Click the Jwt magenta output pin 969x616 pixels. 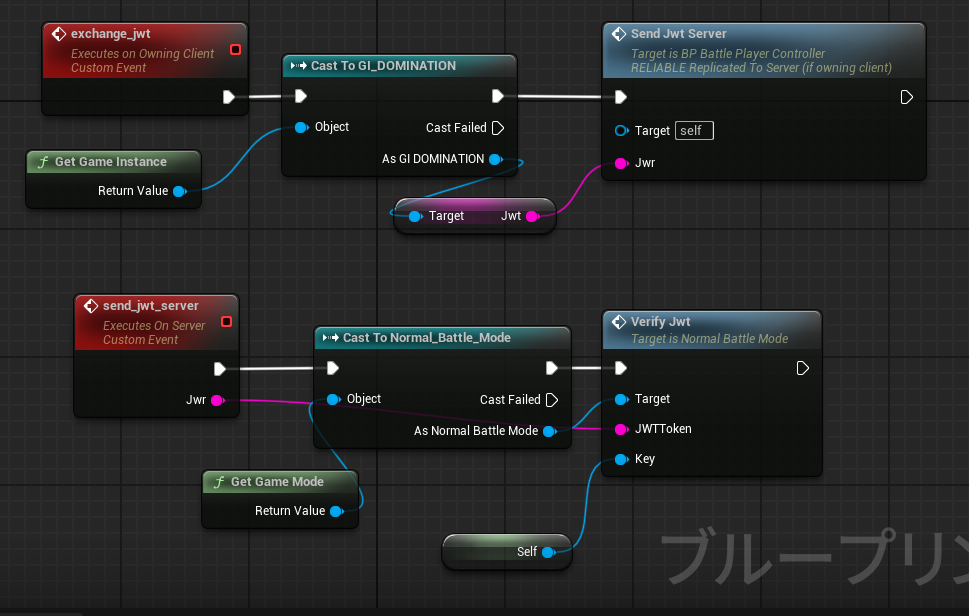[x=532, y=216]
